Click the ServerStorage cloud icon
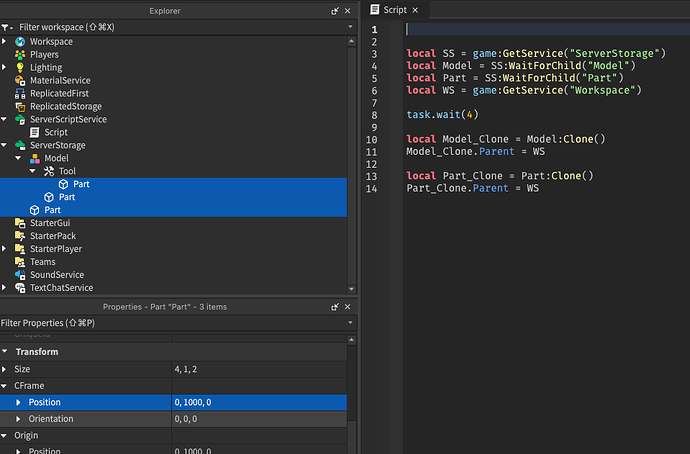Image resolution: width=690 pixels, height=454 pixels. coord(20,145)
